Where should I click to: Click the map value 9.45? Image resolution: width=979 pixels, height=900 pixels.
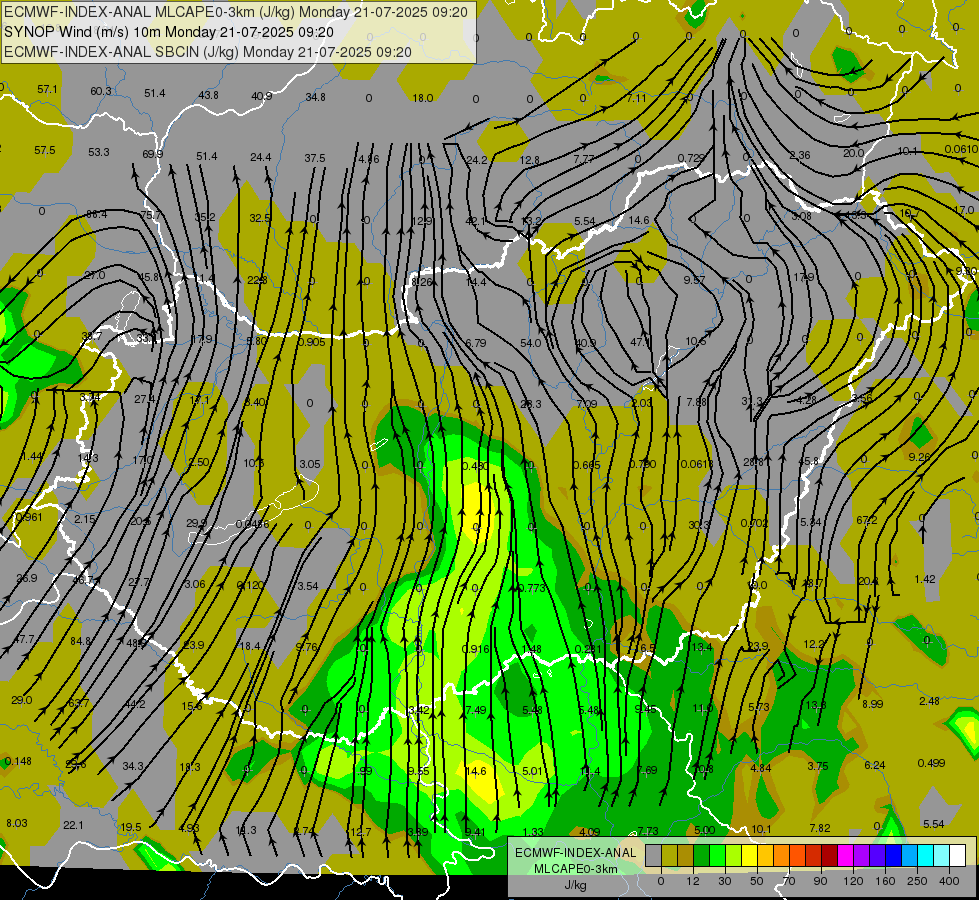(x=646, y=709)
